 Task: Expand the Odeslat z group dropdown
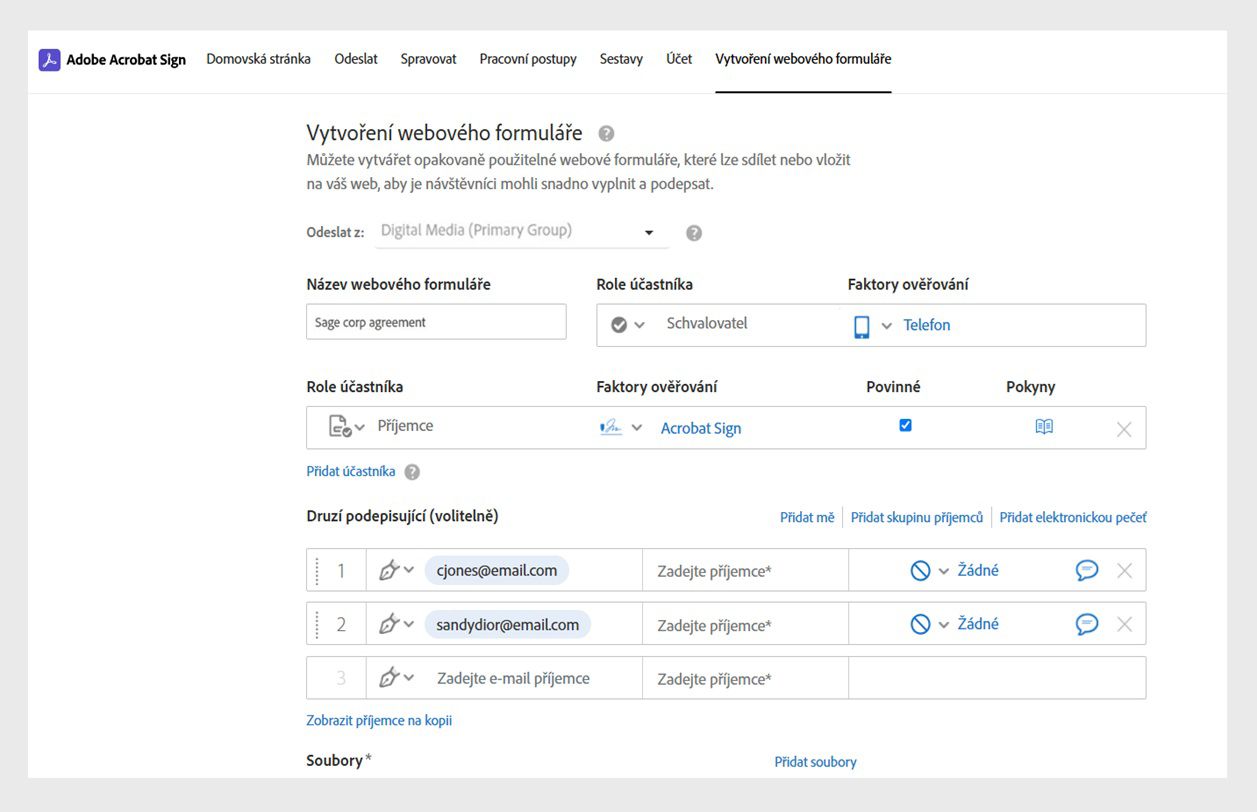(649, 232)
